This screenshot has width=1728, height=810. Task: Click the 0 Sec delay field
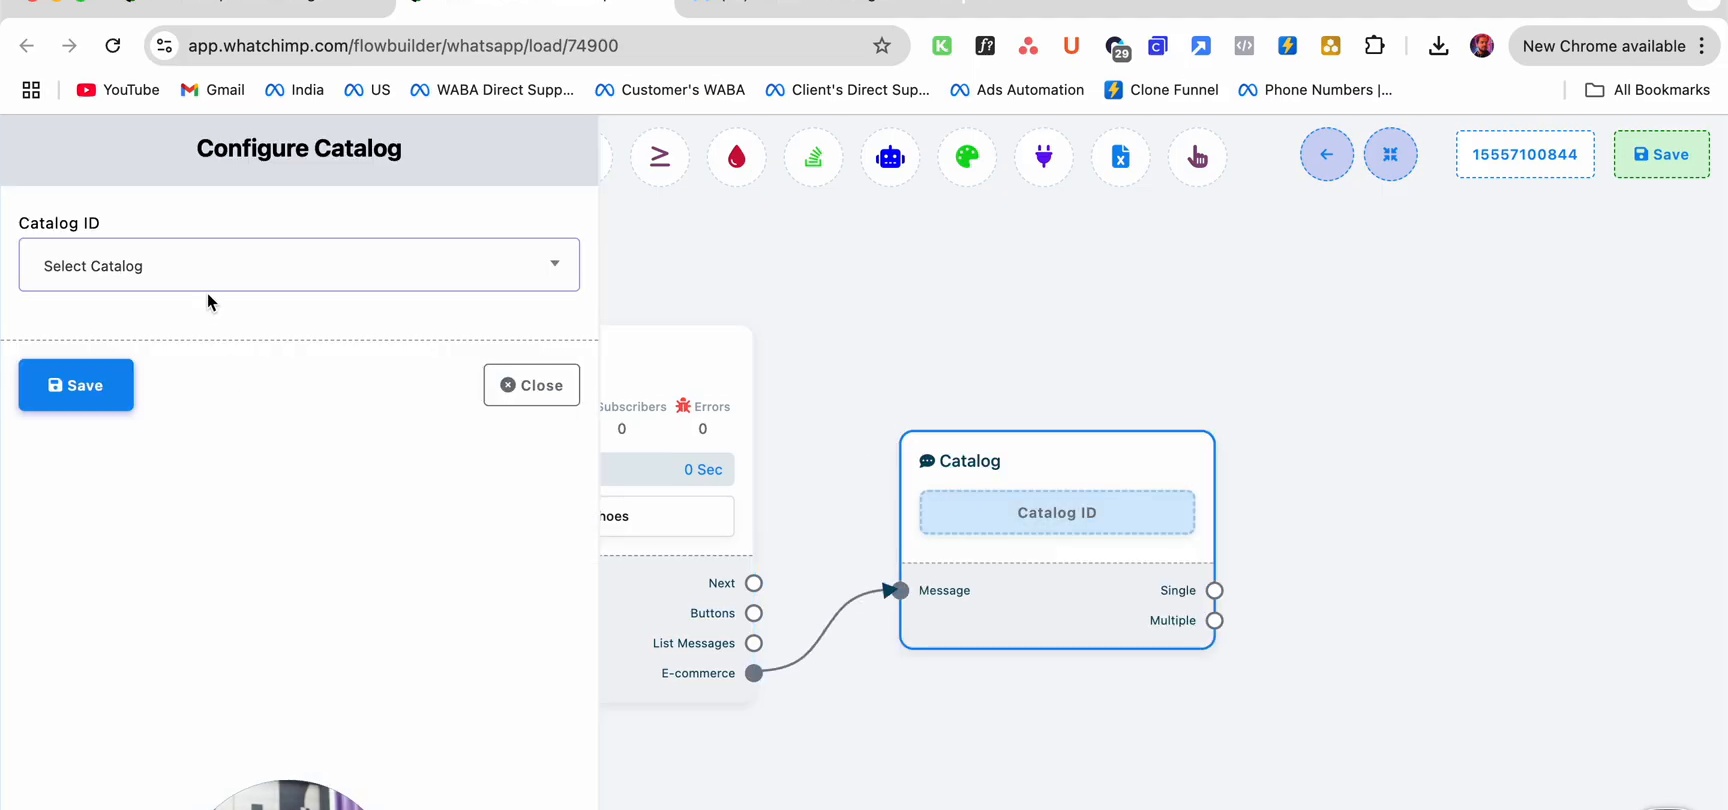point(667,469)
